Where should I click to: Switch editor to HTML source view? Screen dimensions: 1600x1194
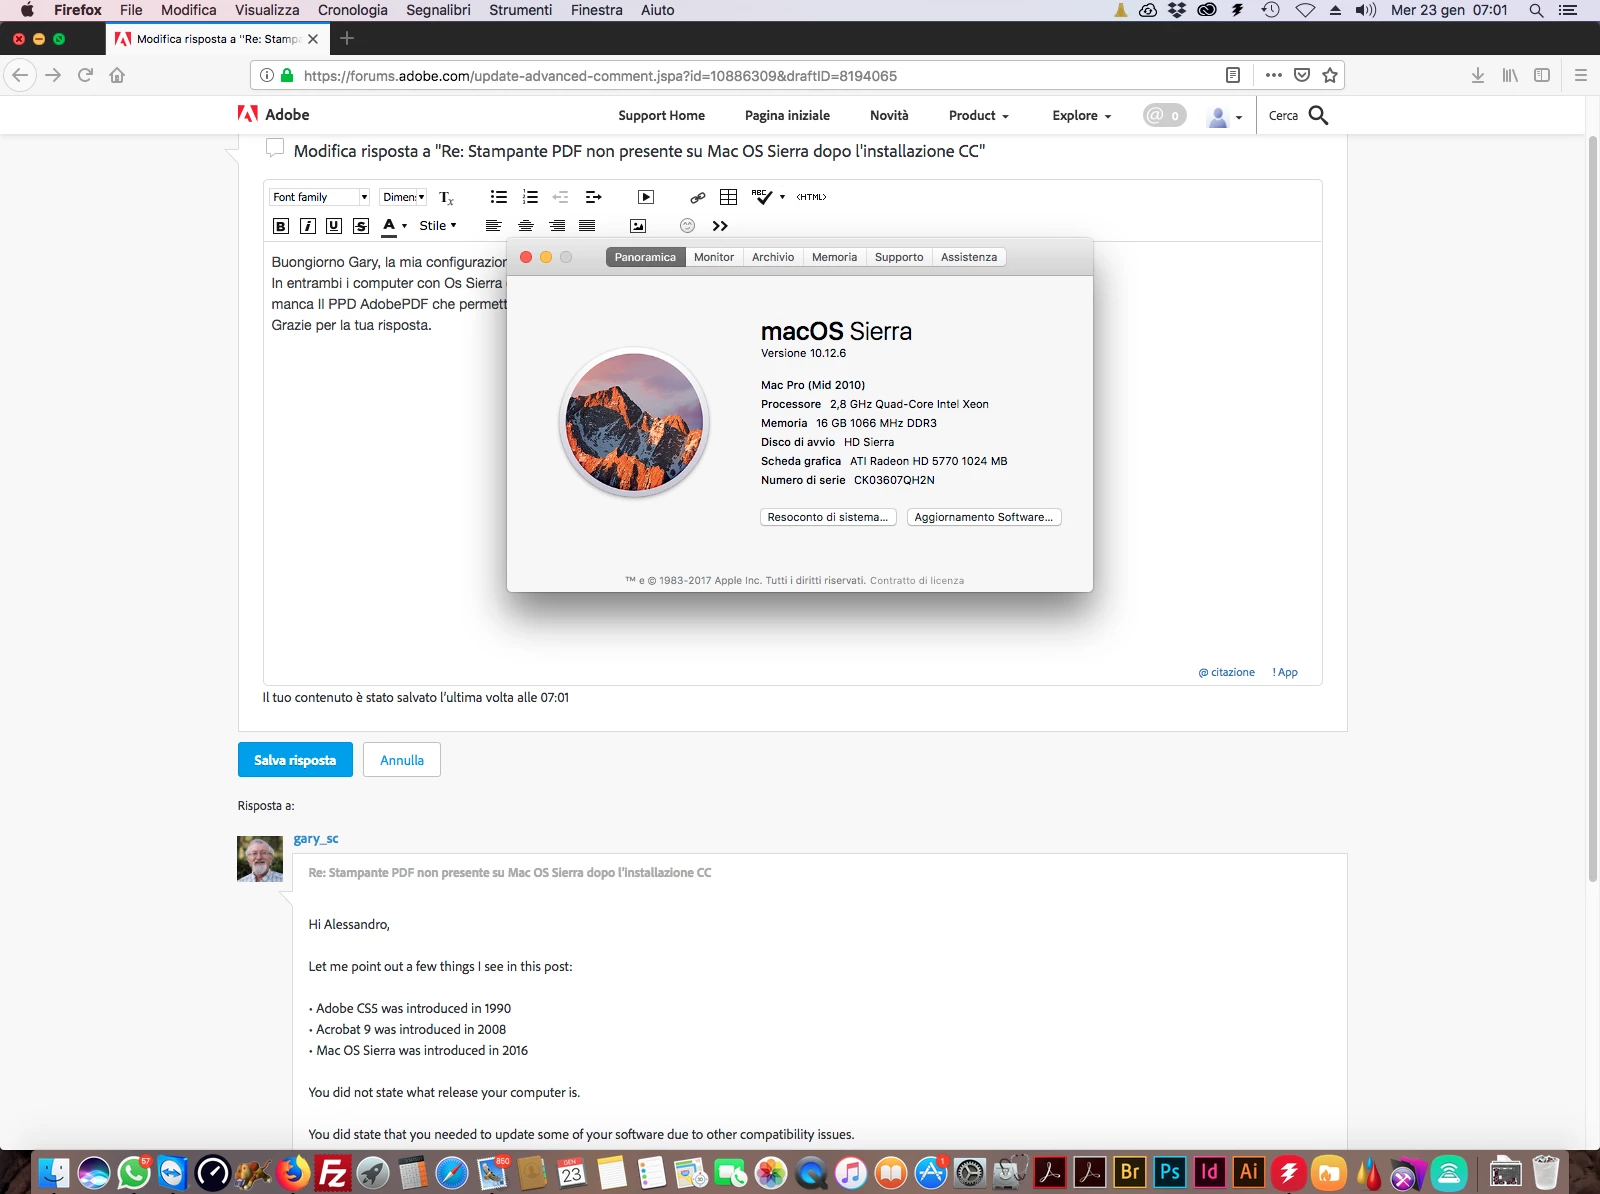click(x=811, y=197)
